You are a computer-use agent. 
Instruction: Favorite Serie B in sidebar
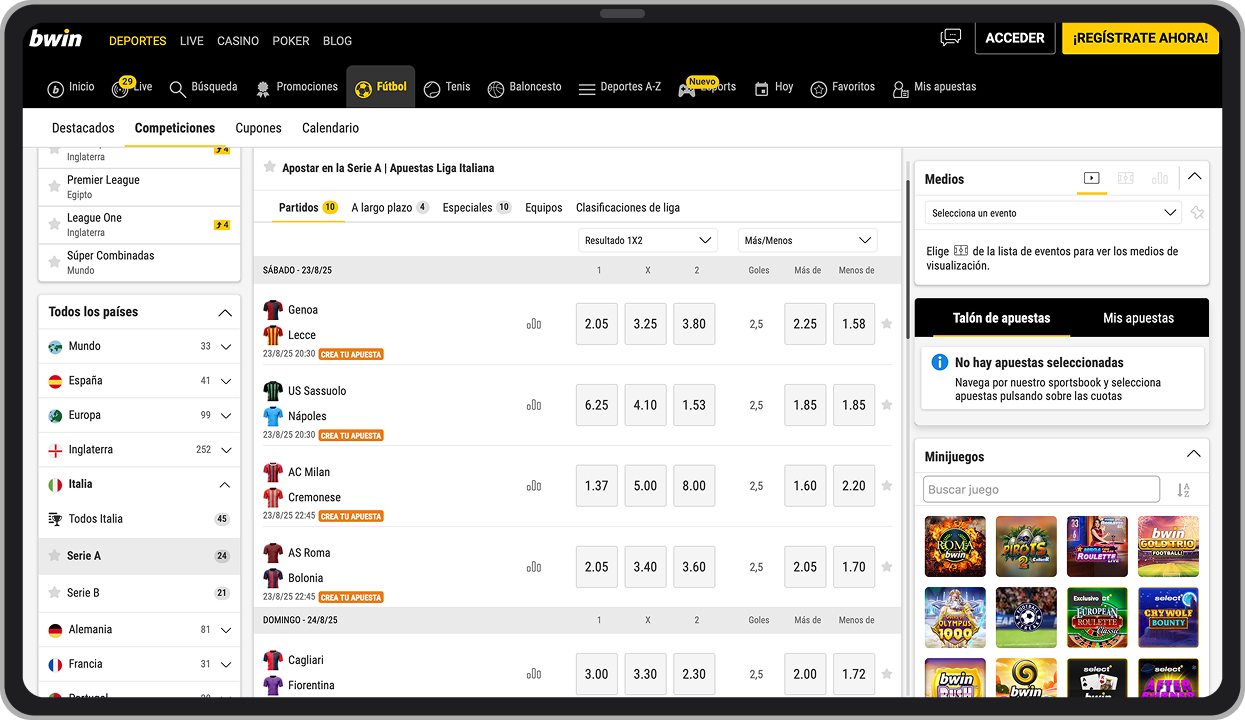click(x=54, y=593)
